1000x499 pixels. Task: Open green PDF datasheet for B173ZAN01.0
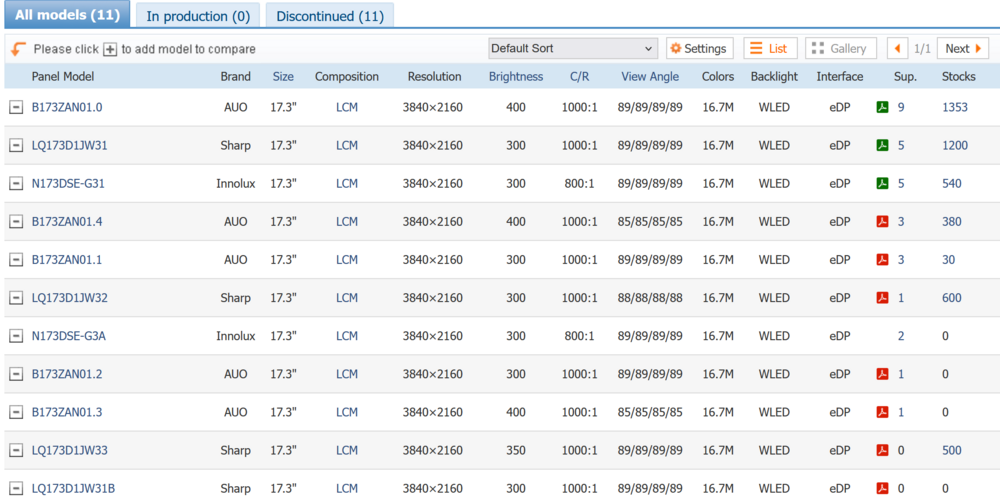pos(882,107)
